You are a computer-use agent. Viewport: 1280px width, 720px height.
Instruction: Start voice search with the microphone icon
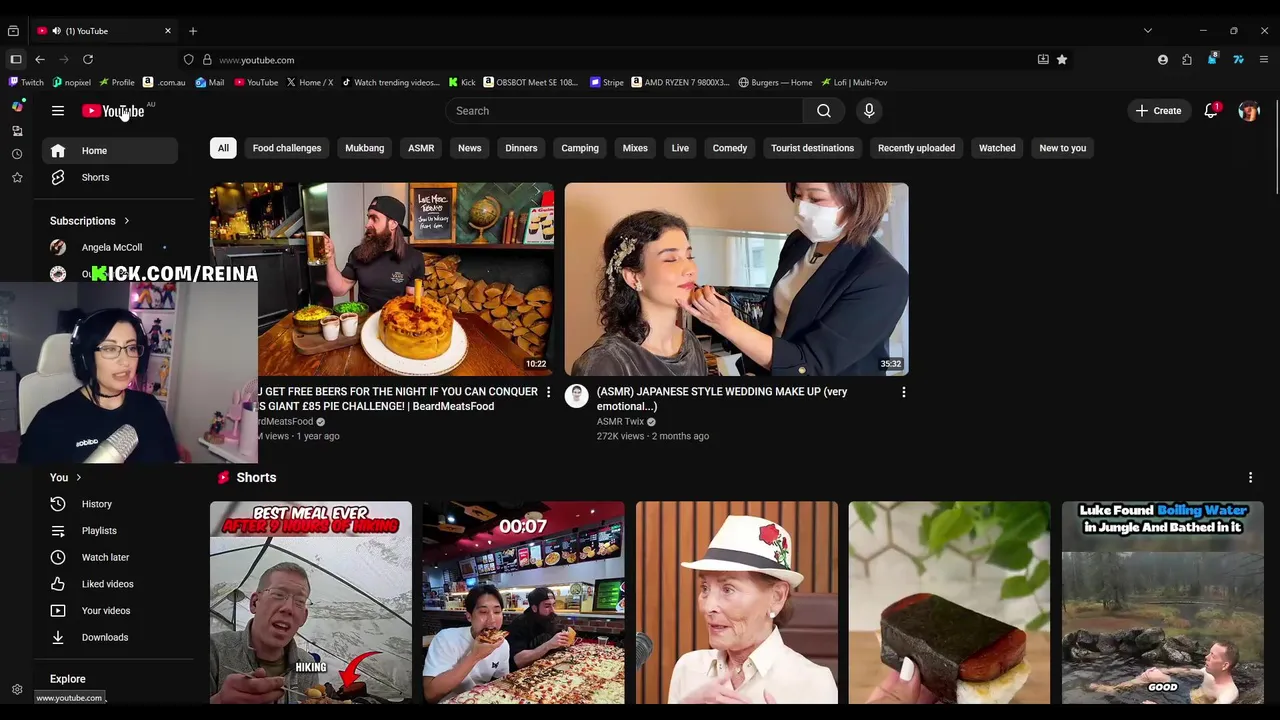pos(869,111)
